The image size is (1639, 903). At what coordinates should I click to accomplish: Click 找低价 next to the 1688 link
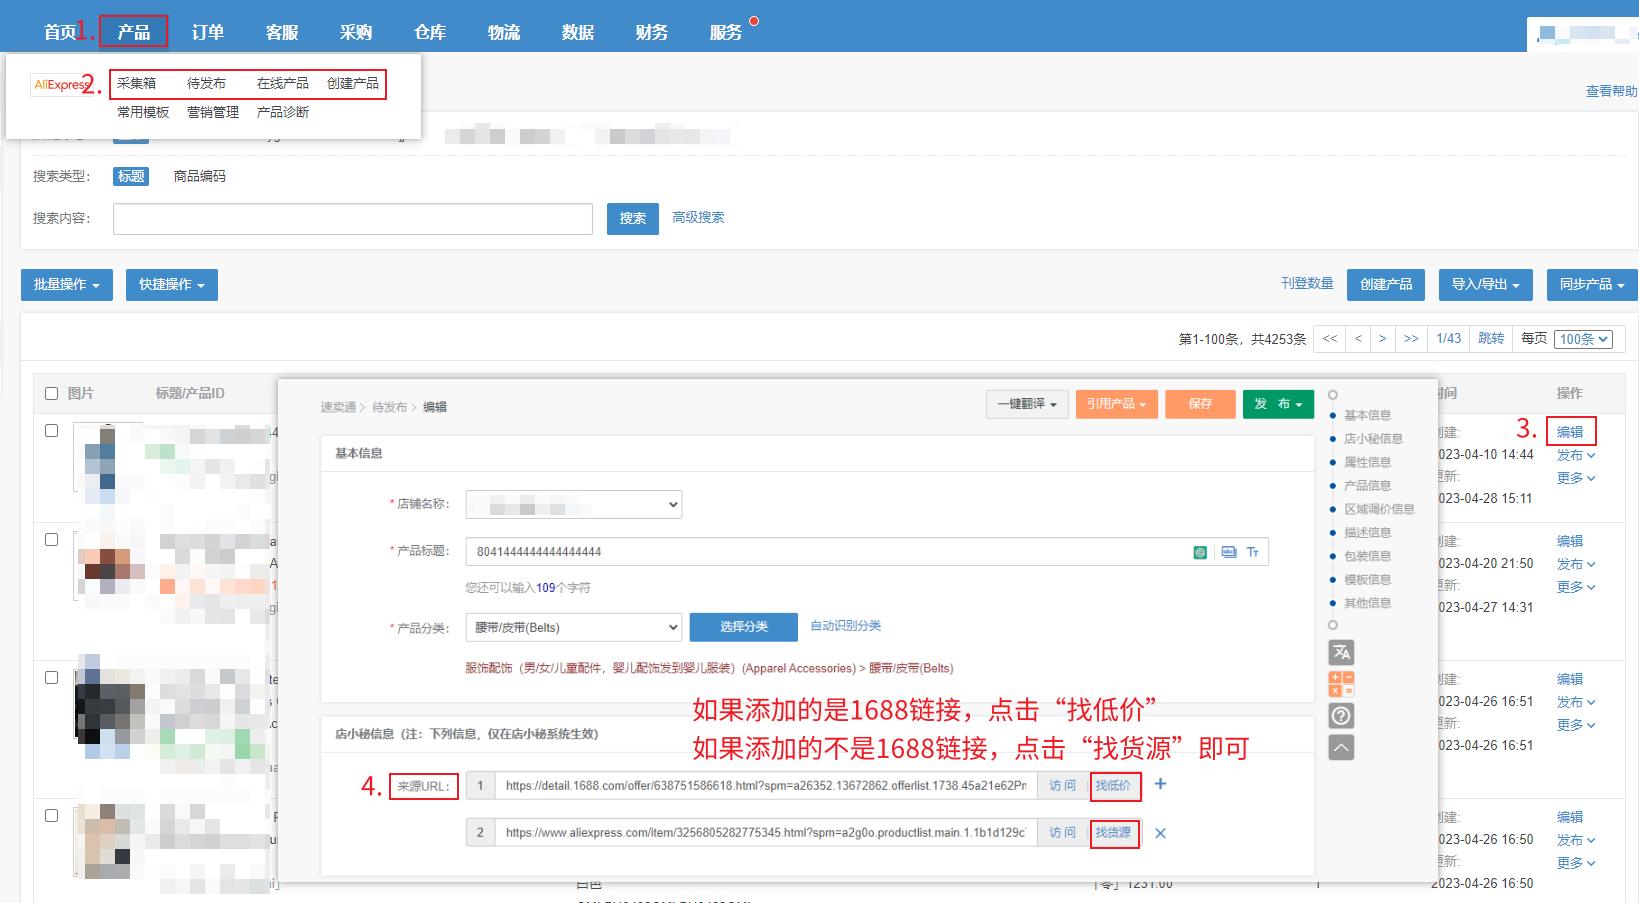(x=1114, y=786)
